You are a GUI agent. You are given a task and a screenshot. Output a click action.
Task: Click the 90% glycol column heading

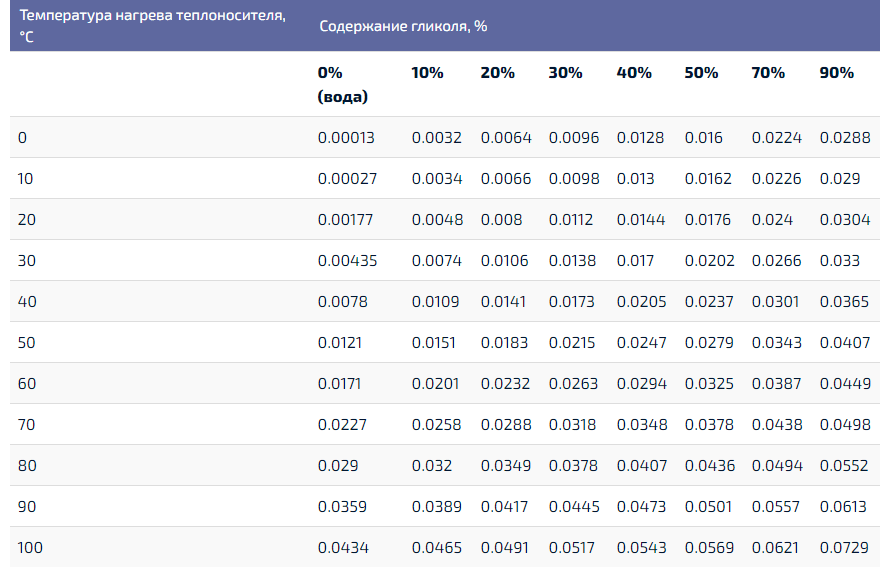[837, 73]
